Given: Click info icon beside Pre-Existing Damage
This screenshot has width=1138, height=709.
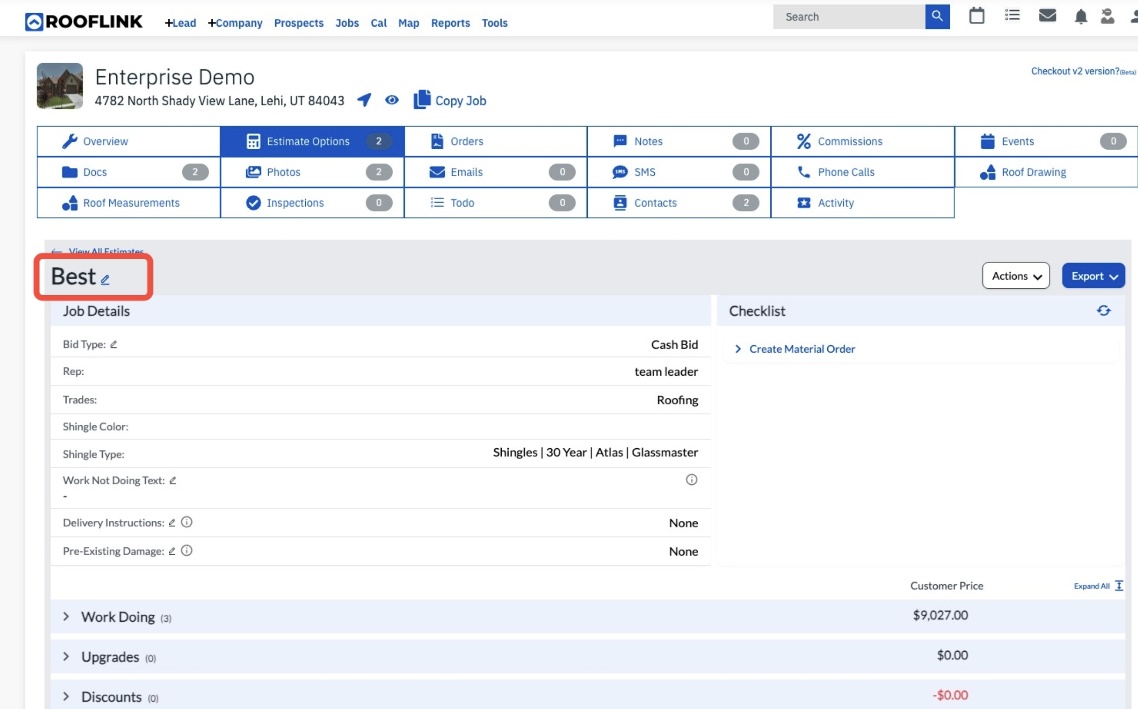Looking at the screenshot, I should 187,550.
